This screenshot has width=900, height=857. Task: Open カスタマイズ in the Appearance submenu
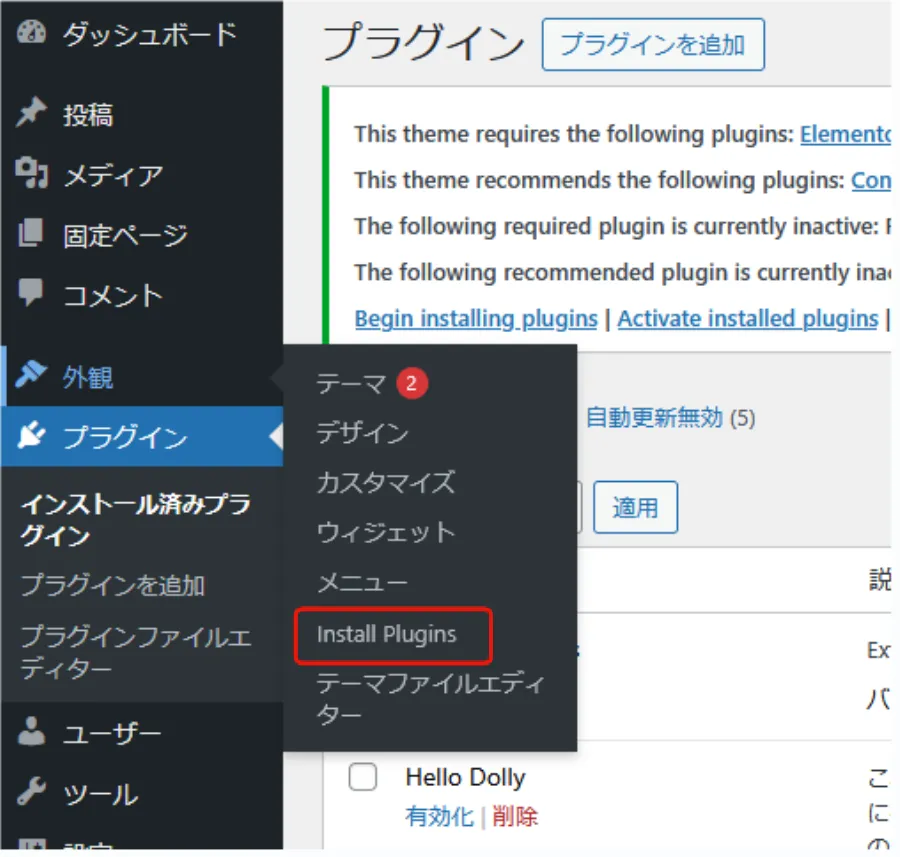(x=386, y=483)
